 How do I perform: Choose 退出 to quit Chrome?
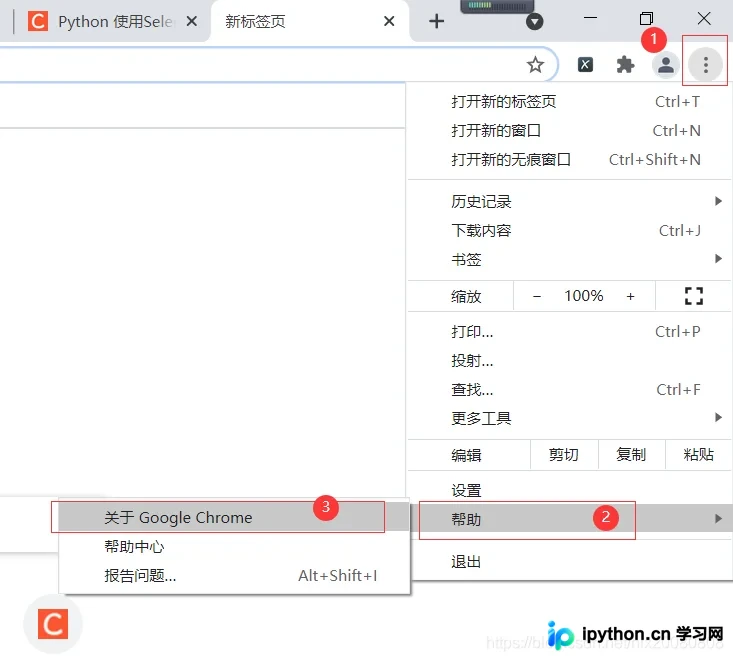569,561
